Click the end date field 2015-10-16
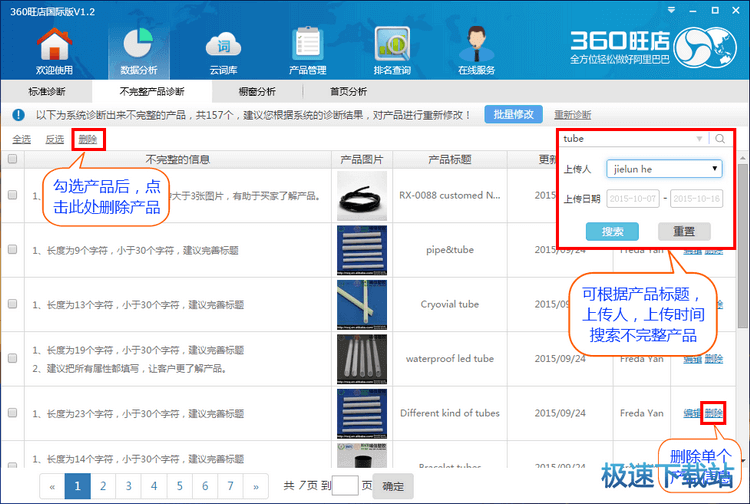This screenshot has height=504, width=750. click(696, 198)
